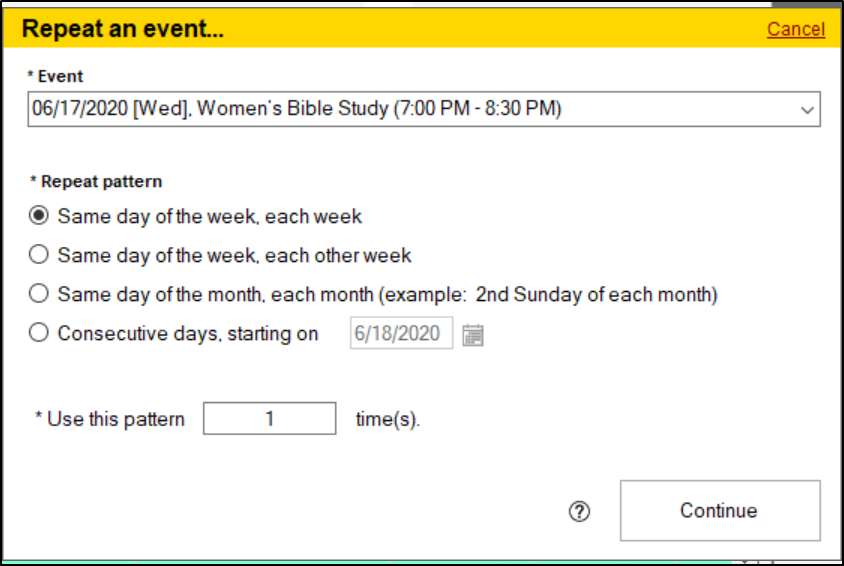Enable the 'Consecutive days' radio circle
This screenshot has width=844, height=566.
click(x=39, y=334)
